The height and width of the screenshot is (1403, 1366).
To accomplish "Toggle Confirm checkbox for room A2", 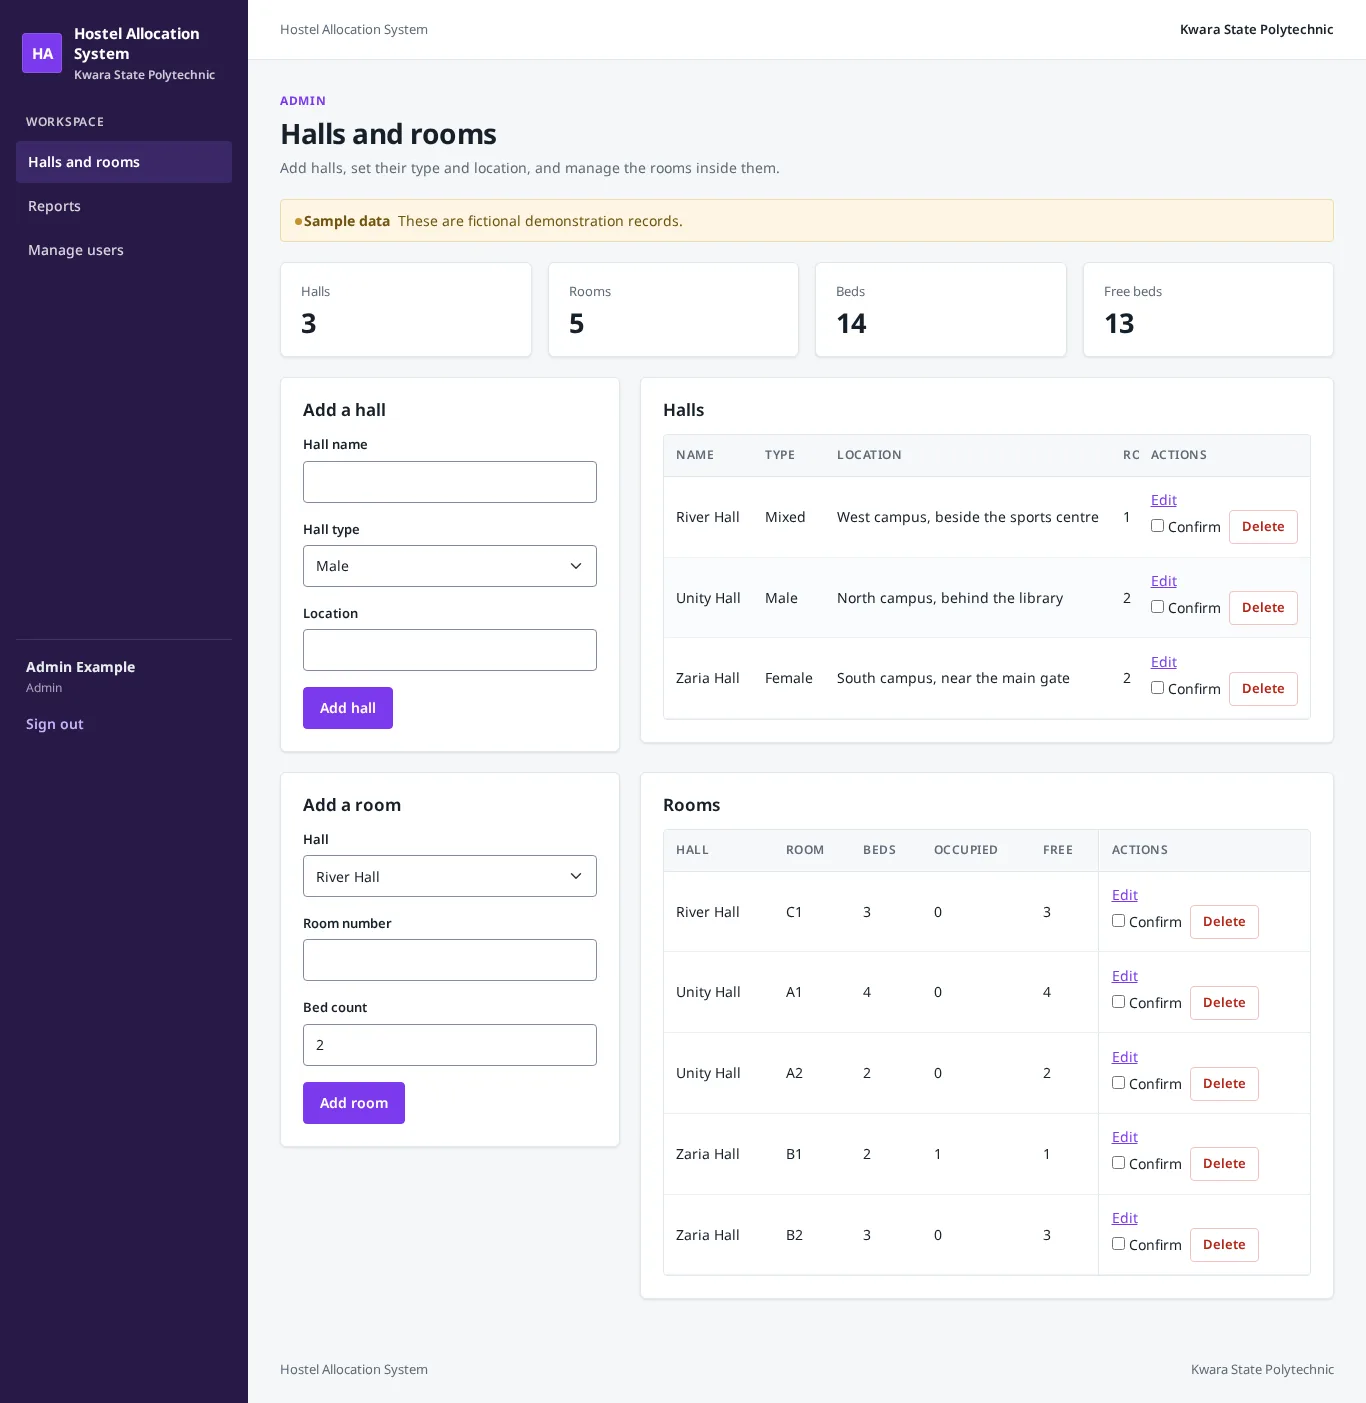I will click(x=1118, y=1083).
